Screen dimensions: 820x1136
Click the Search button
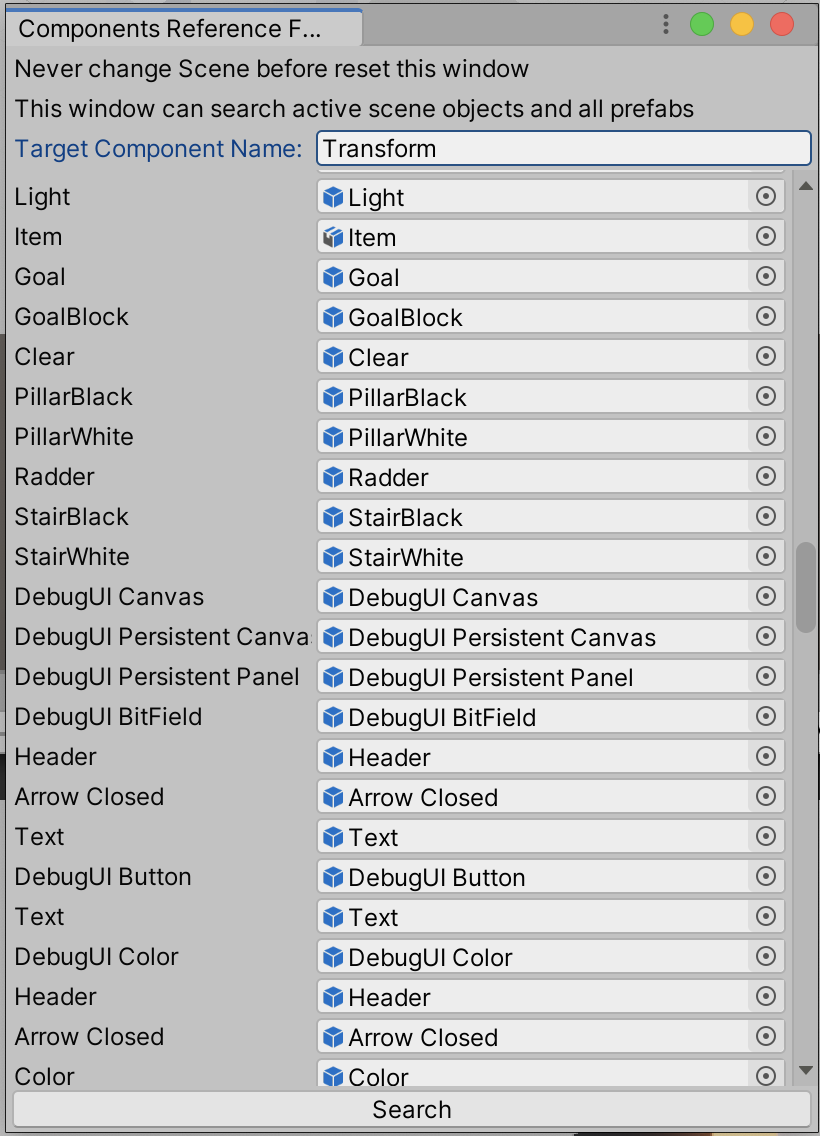(411, 1109)
